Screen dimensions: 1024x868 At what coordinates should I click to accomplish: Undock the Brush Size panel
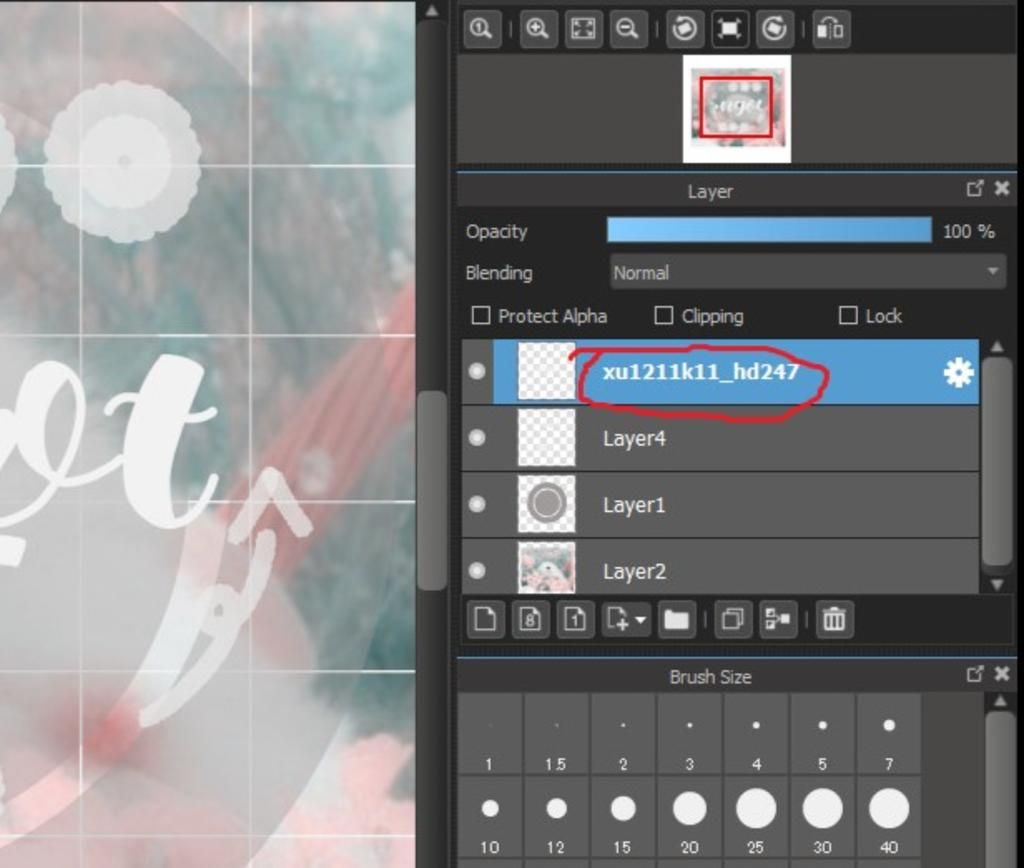[x=974, y=673]
